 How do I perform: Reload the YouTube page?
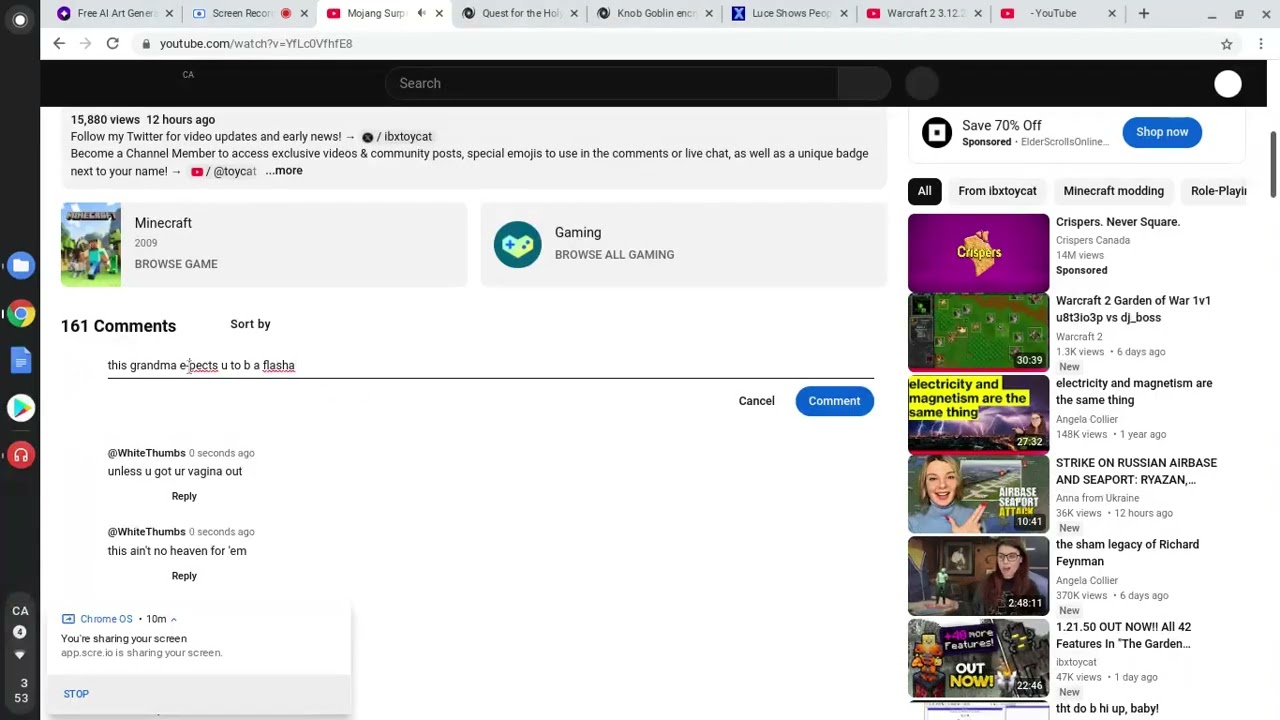point(112,43)
